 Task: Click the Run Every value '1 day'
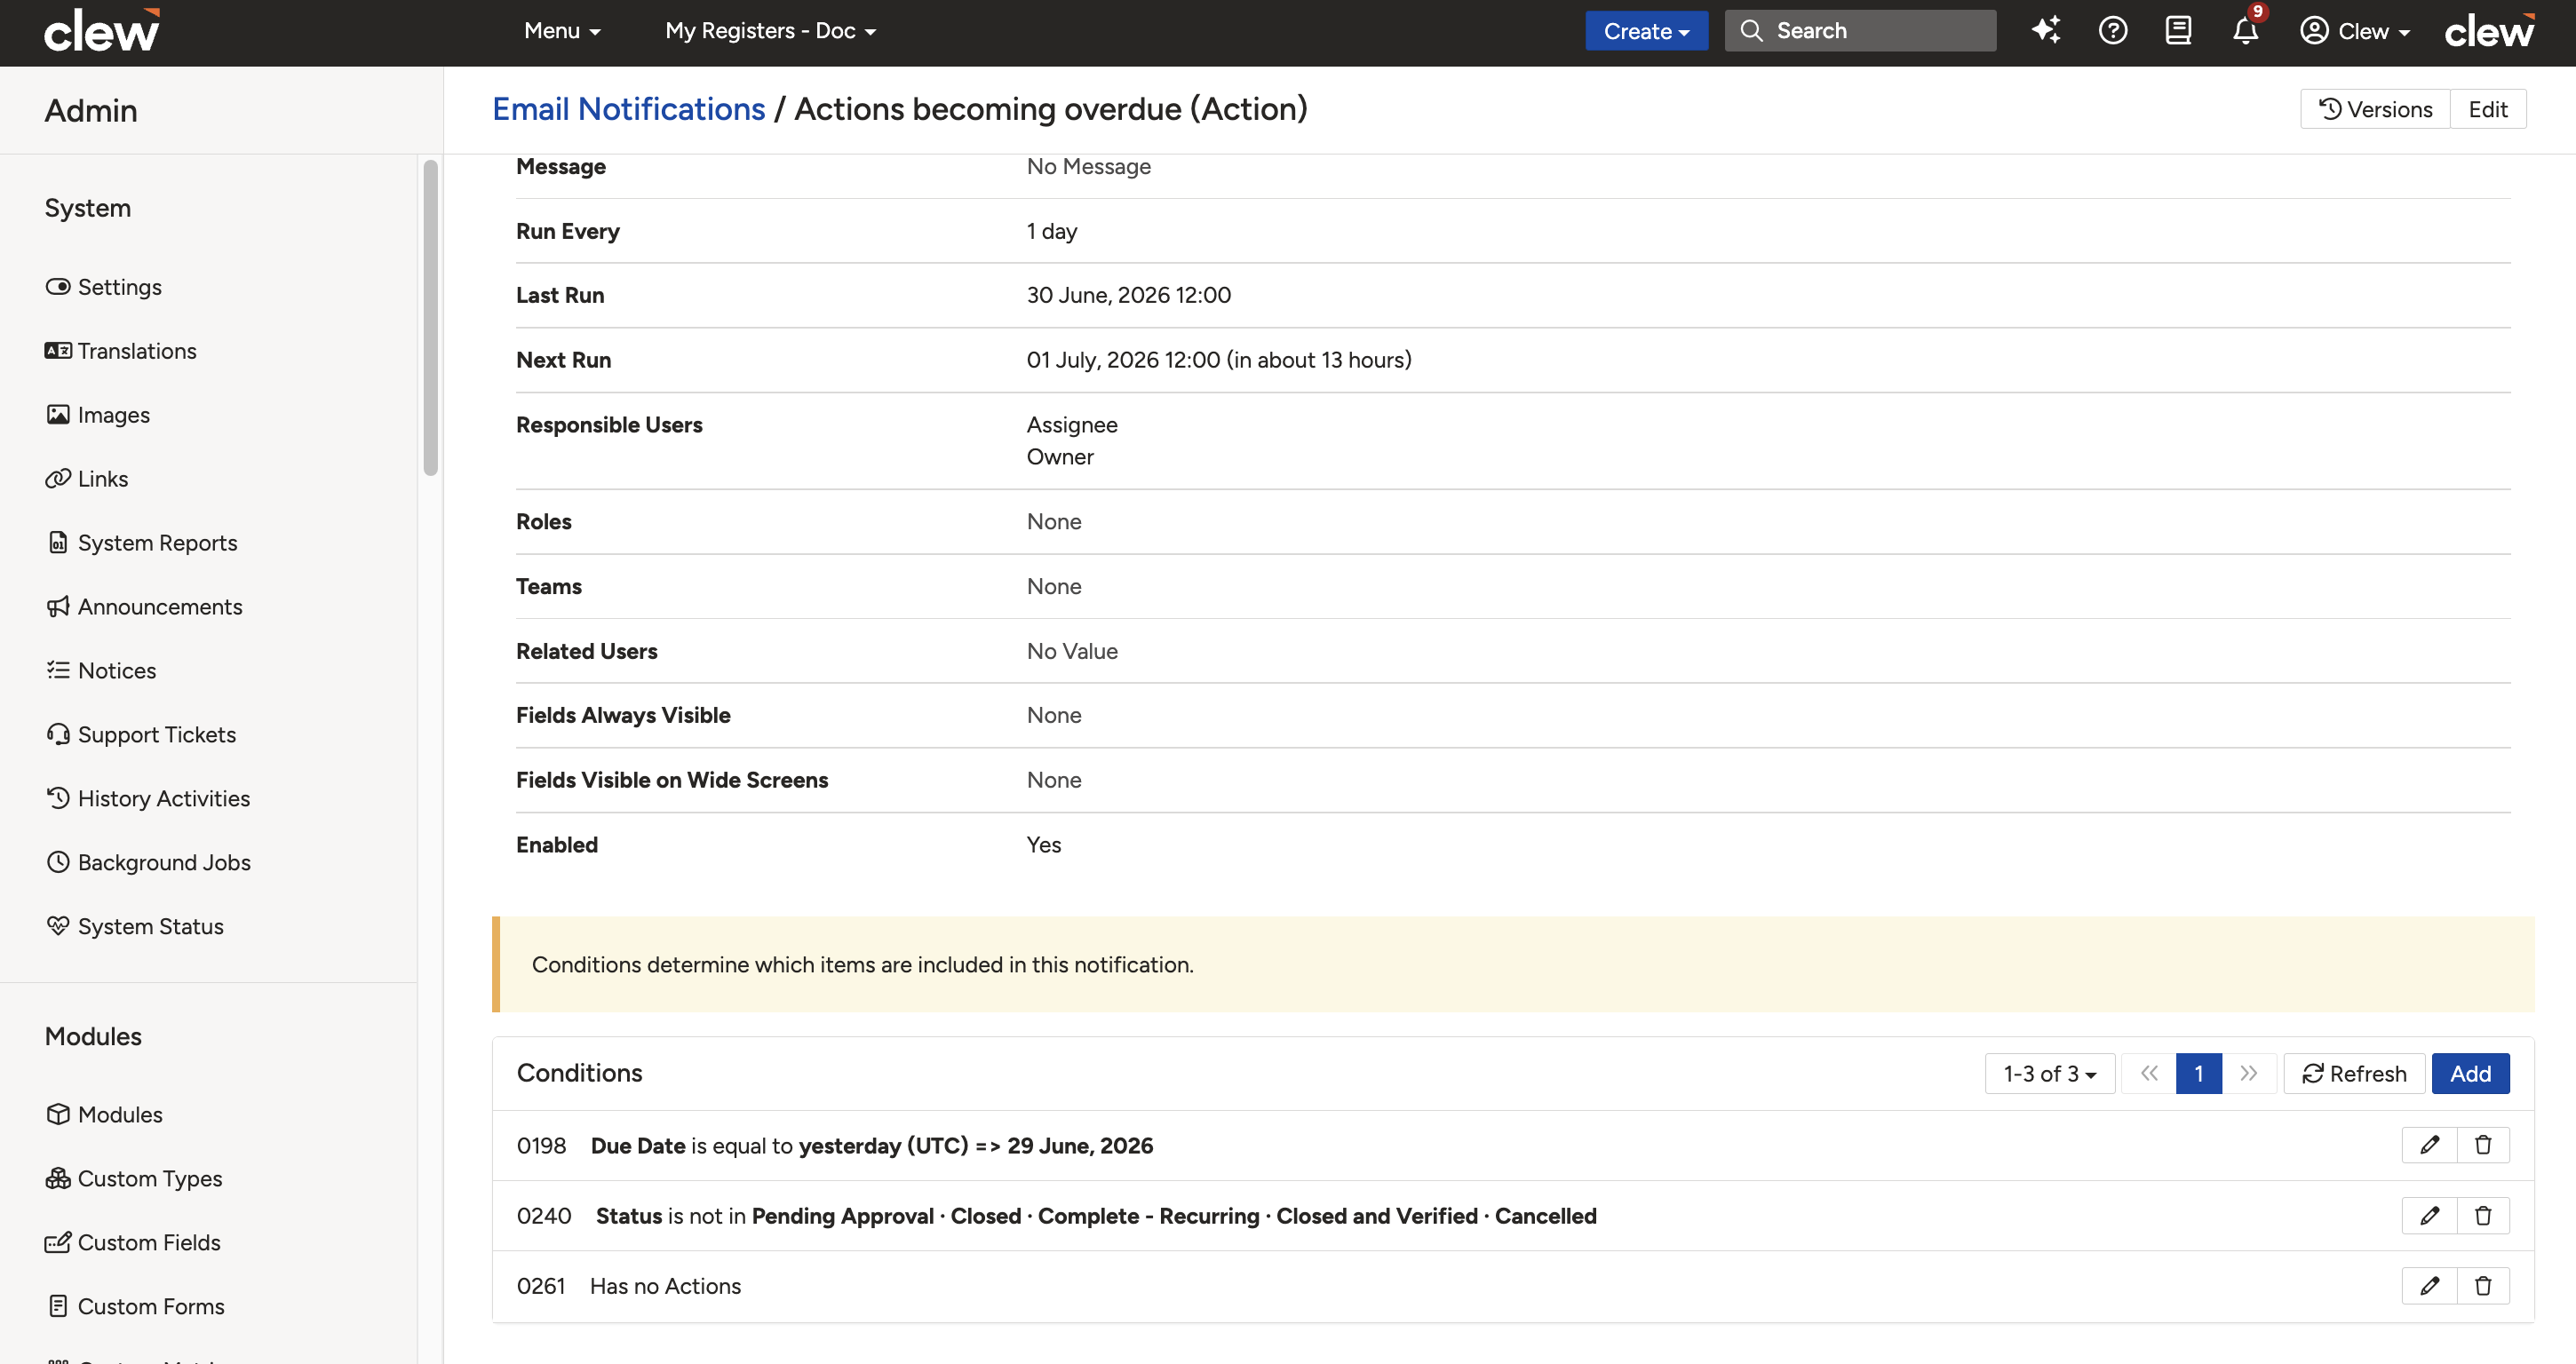click(x=1052, y=231)
